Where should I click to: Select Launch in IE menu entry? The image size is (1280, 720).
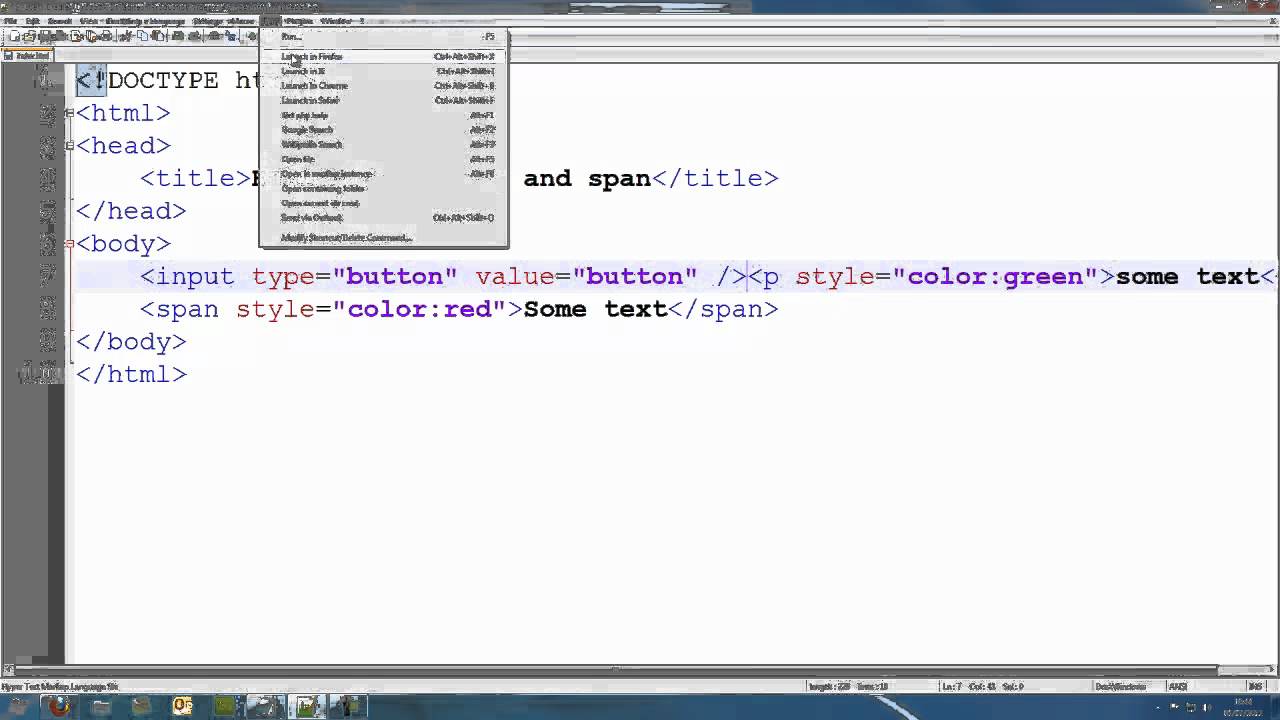pyautogui.click(x=384, y=71)
